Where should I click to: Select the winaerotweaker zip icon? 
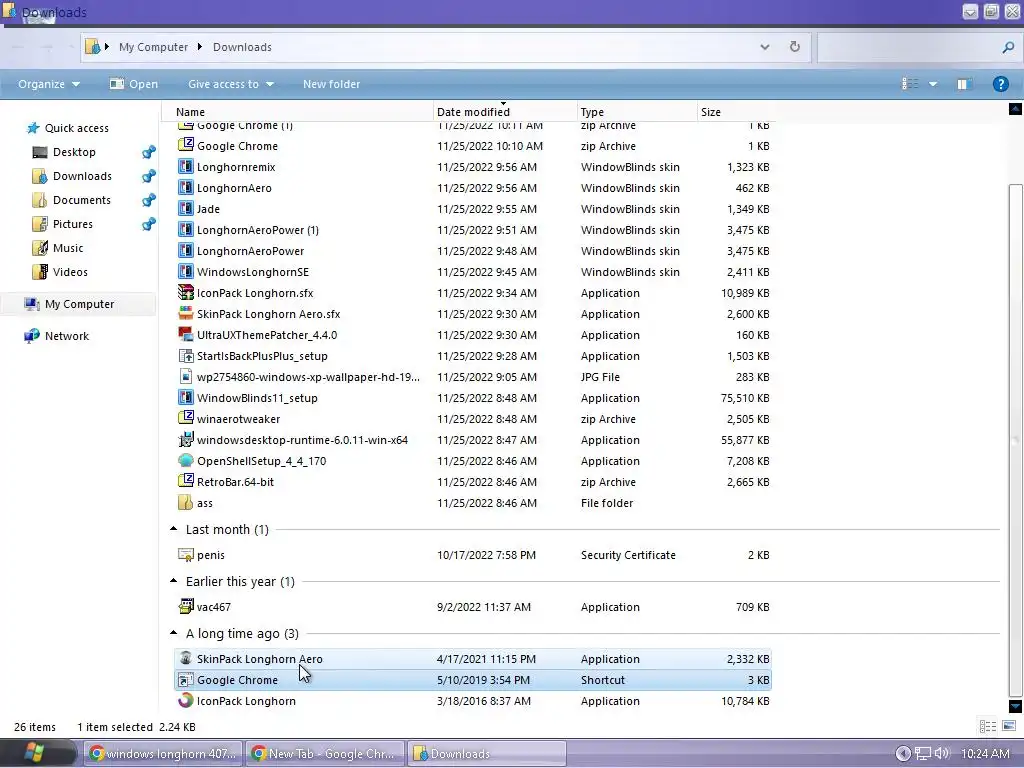[x=185, y=419]
